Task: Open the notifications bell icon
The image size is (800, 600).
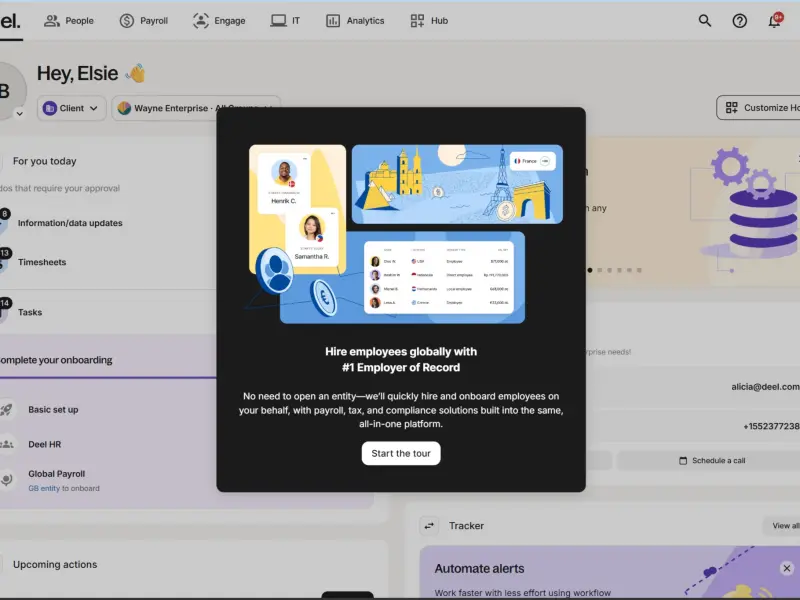Action: point(774,21)
